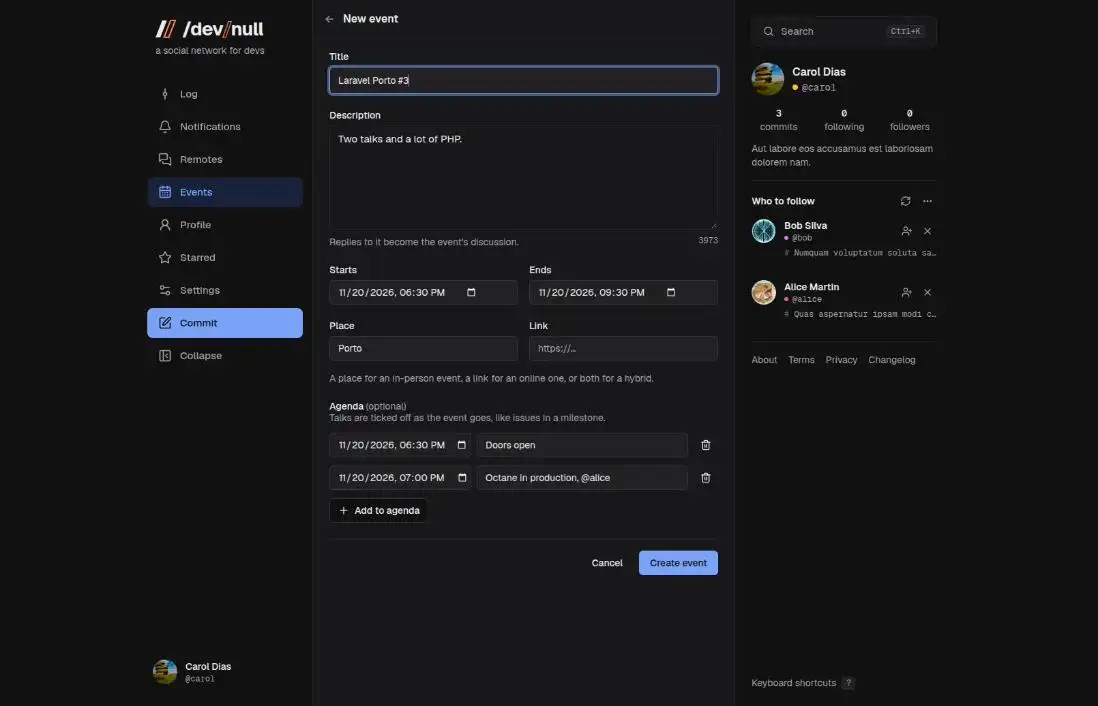Click the Search box
This screenshot has width=1098, height=706.
844,32
